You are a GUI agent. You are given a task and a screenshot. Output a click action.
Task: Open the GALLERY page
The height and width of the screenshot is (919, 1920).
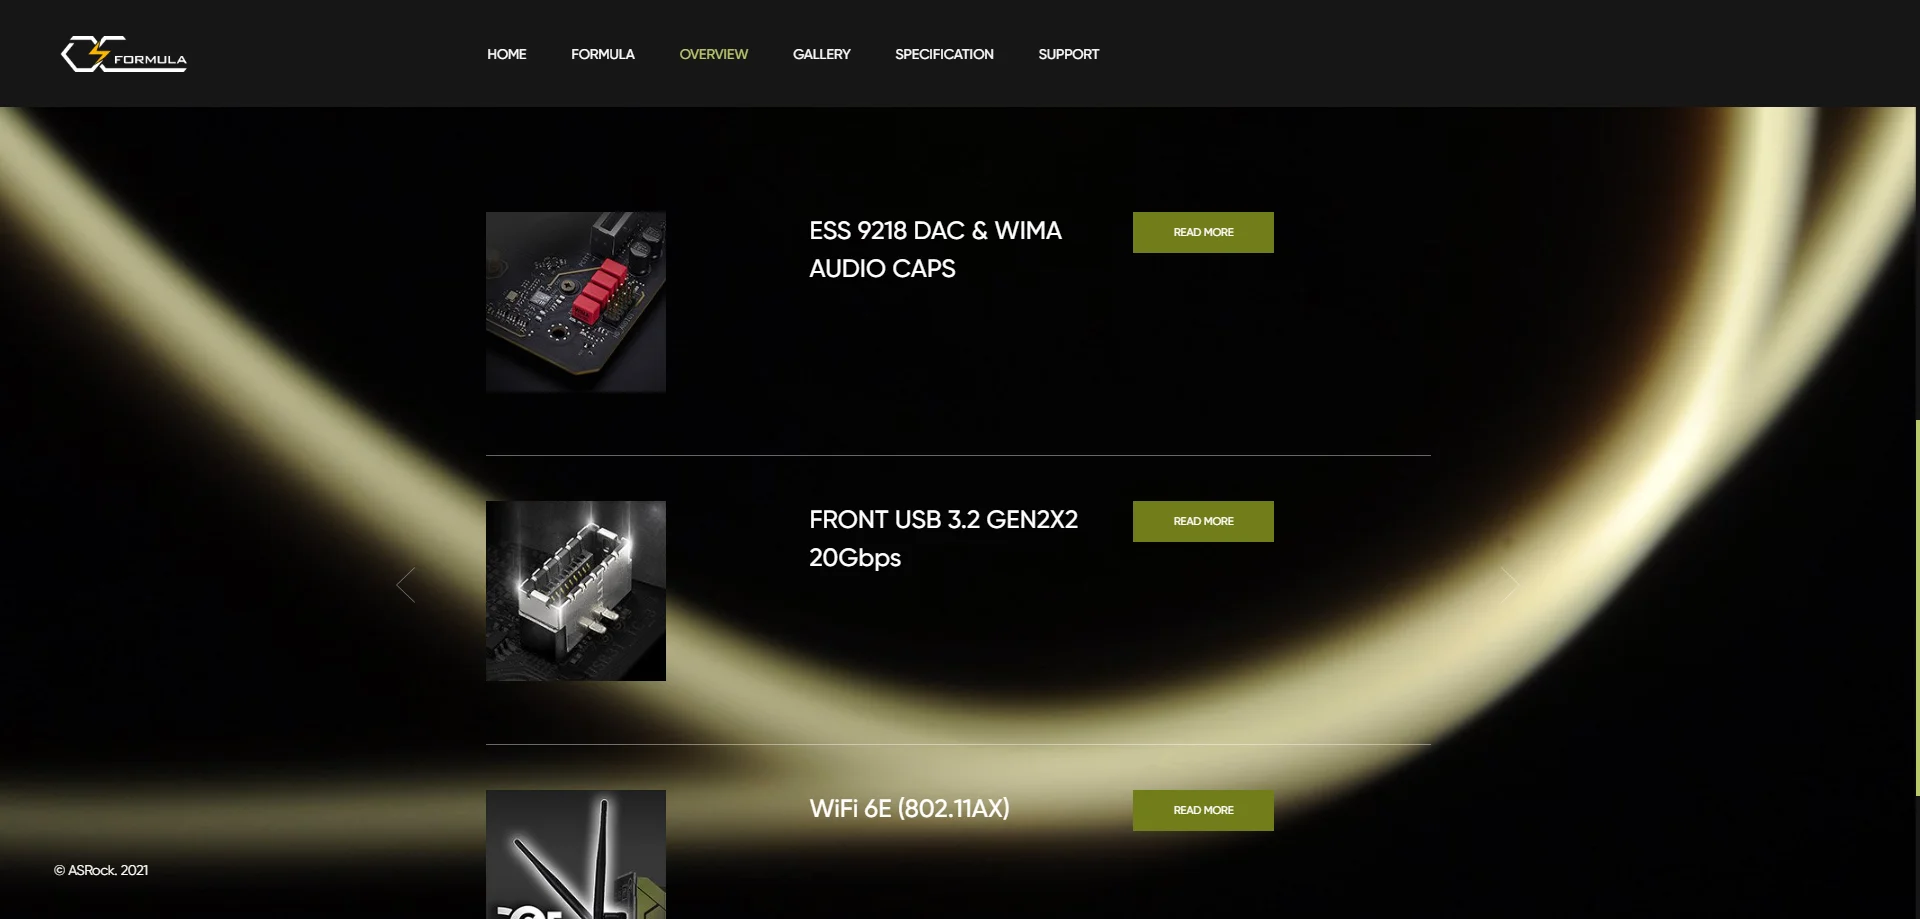pos(821,54)
